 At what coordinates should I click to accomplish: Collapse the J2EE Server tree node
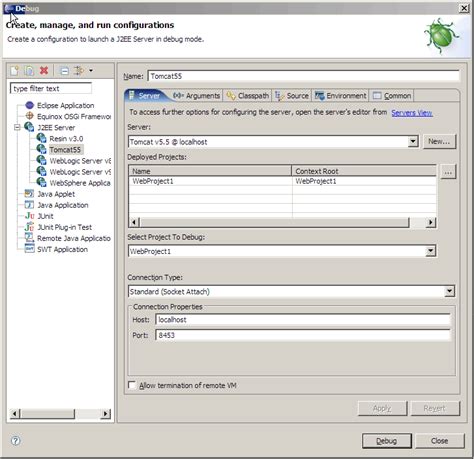(x=17, y=127)
